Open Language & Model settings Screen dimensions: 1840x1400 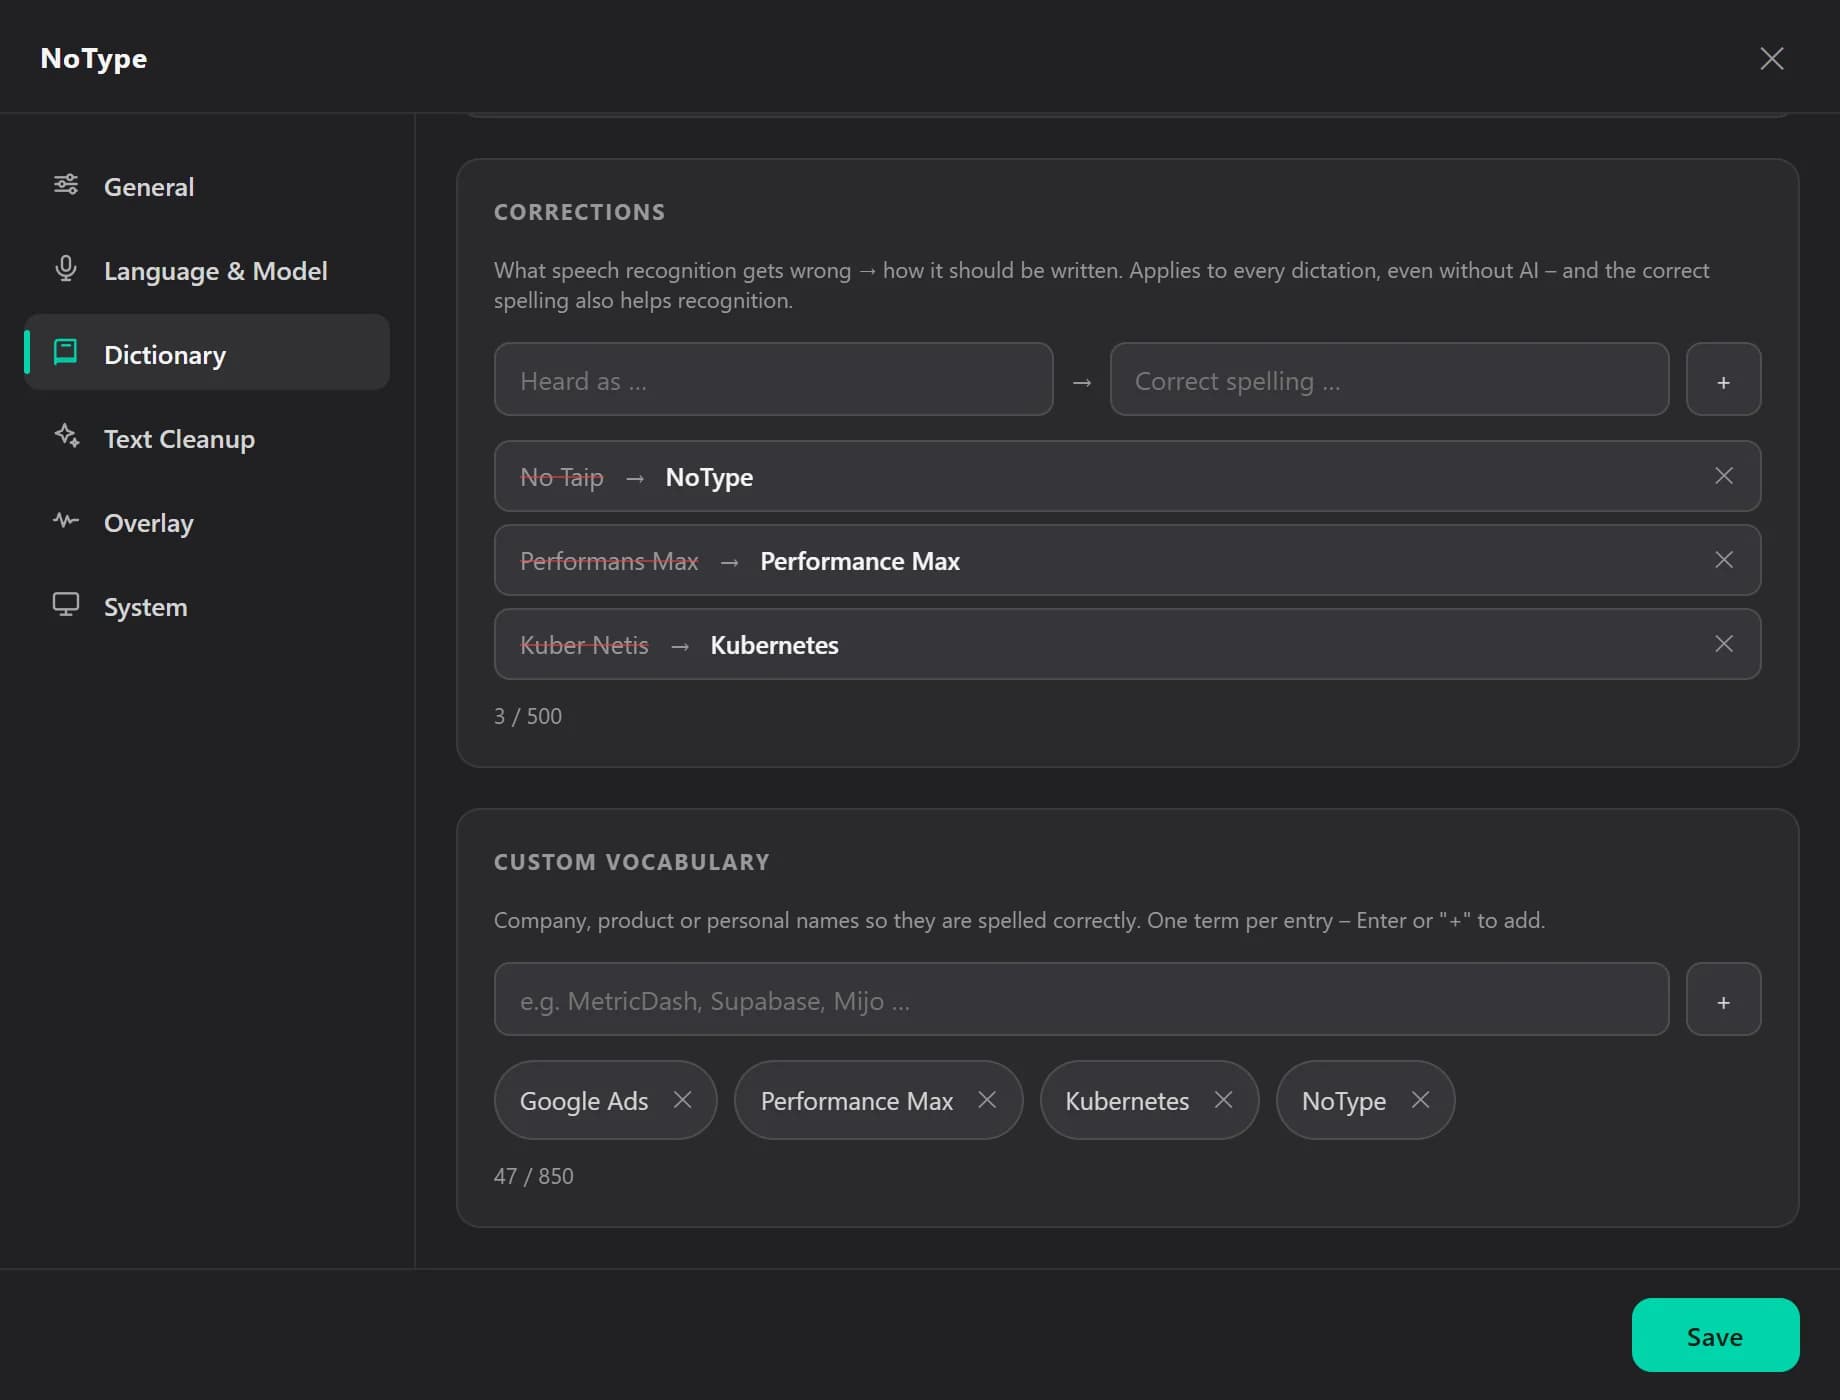tap(207, 270)
